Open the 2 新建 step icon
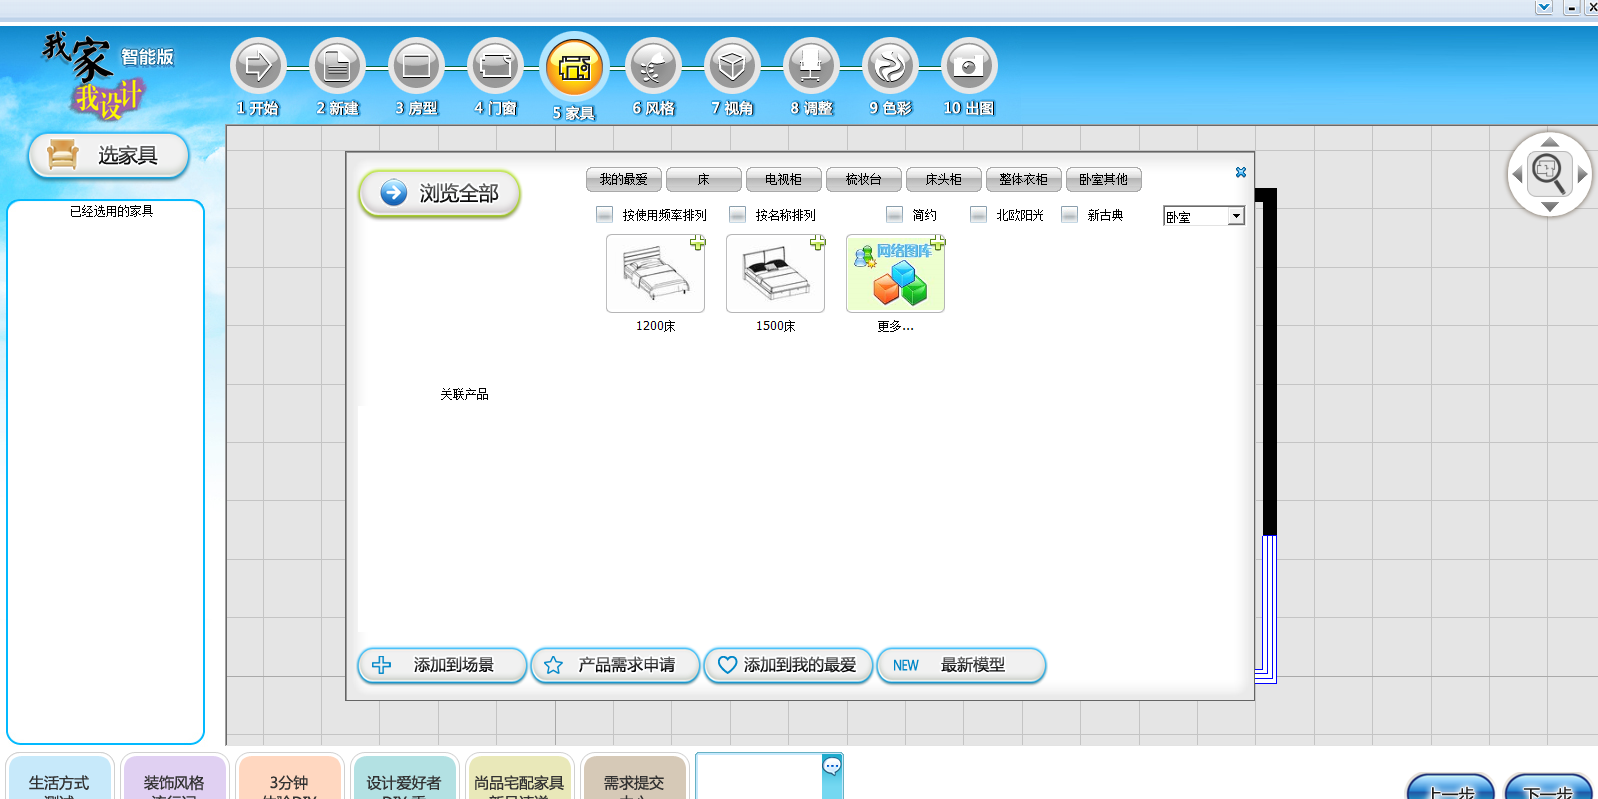The height and width of the screenshot is (799, 1598). coord(337,67)
